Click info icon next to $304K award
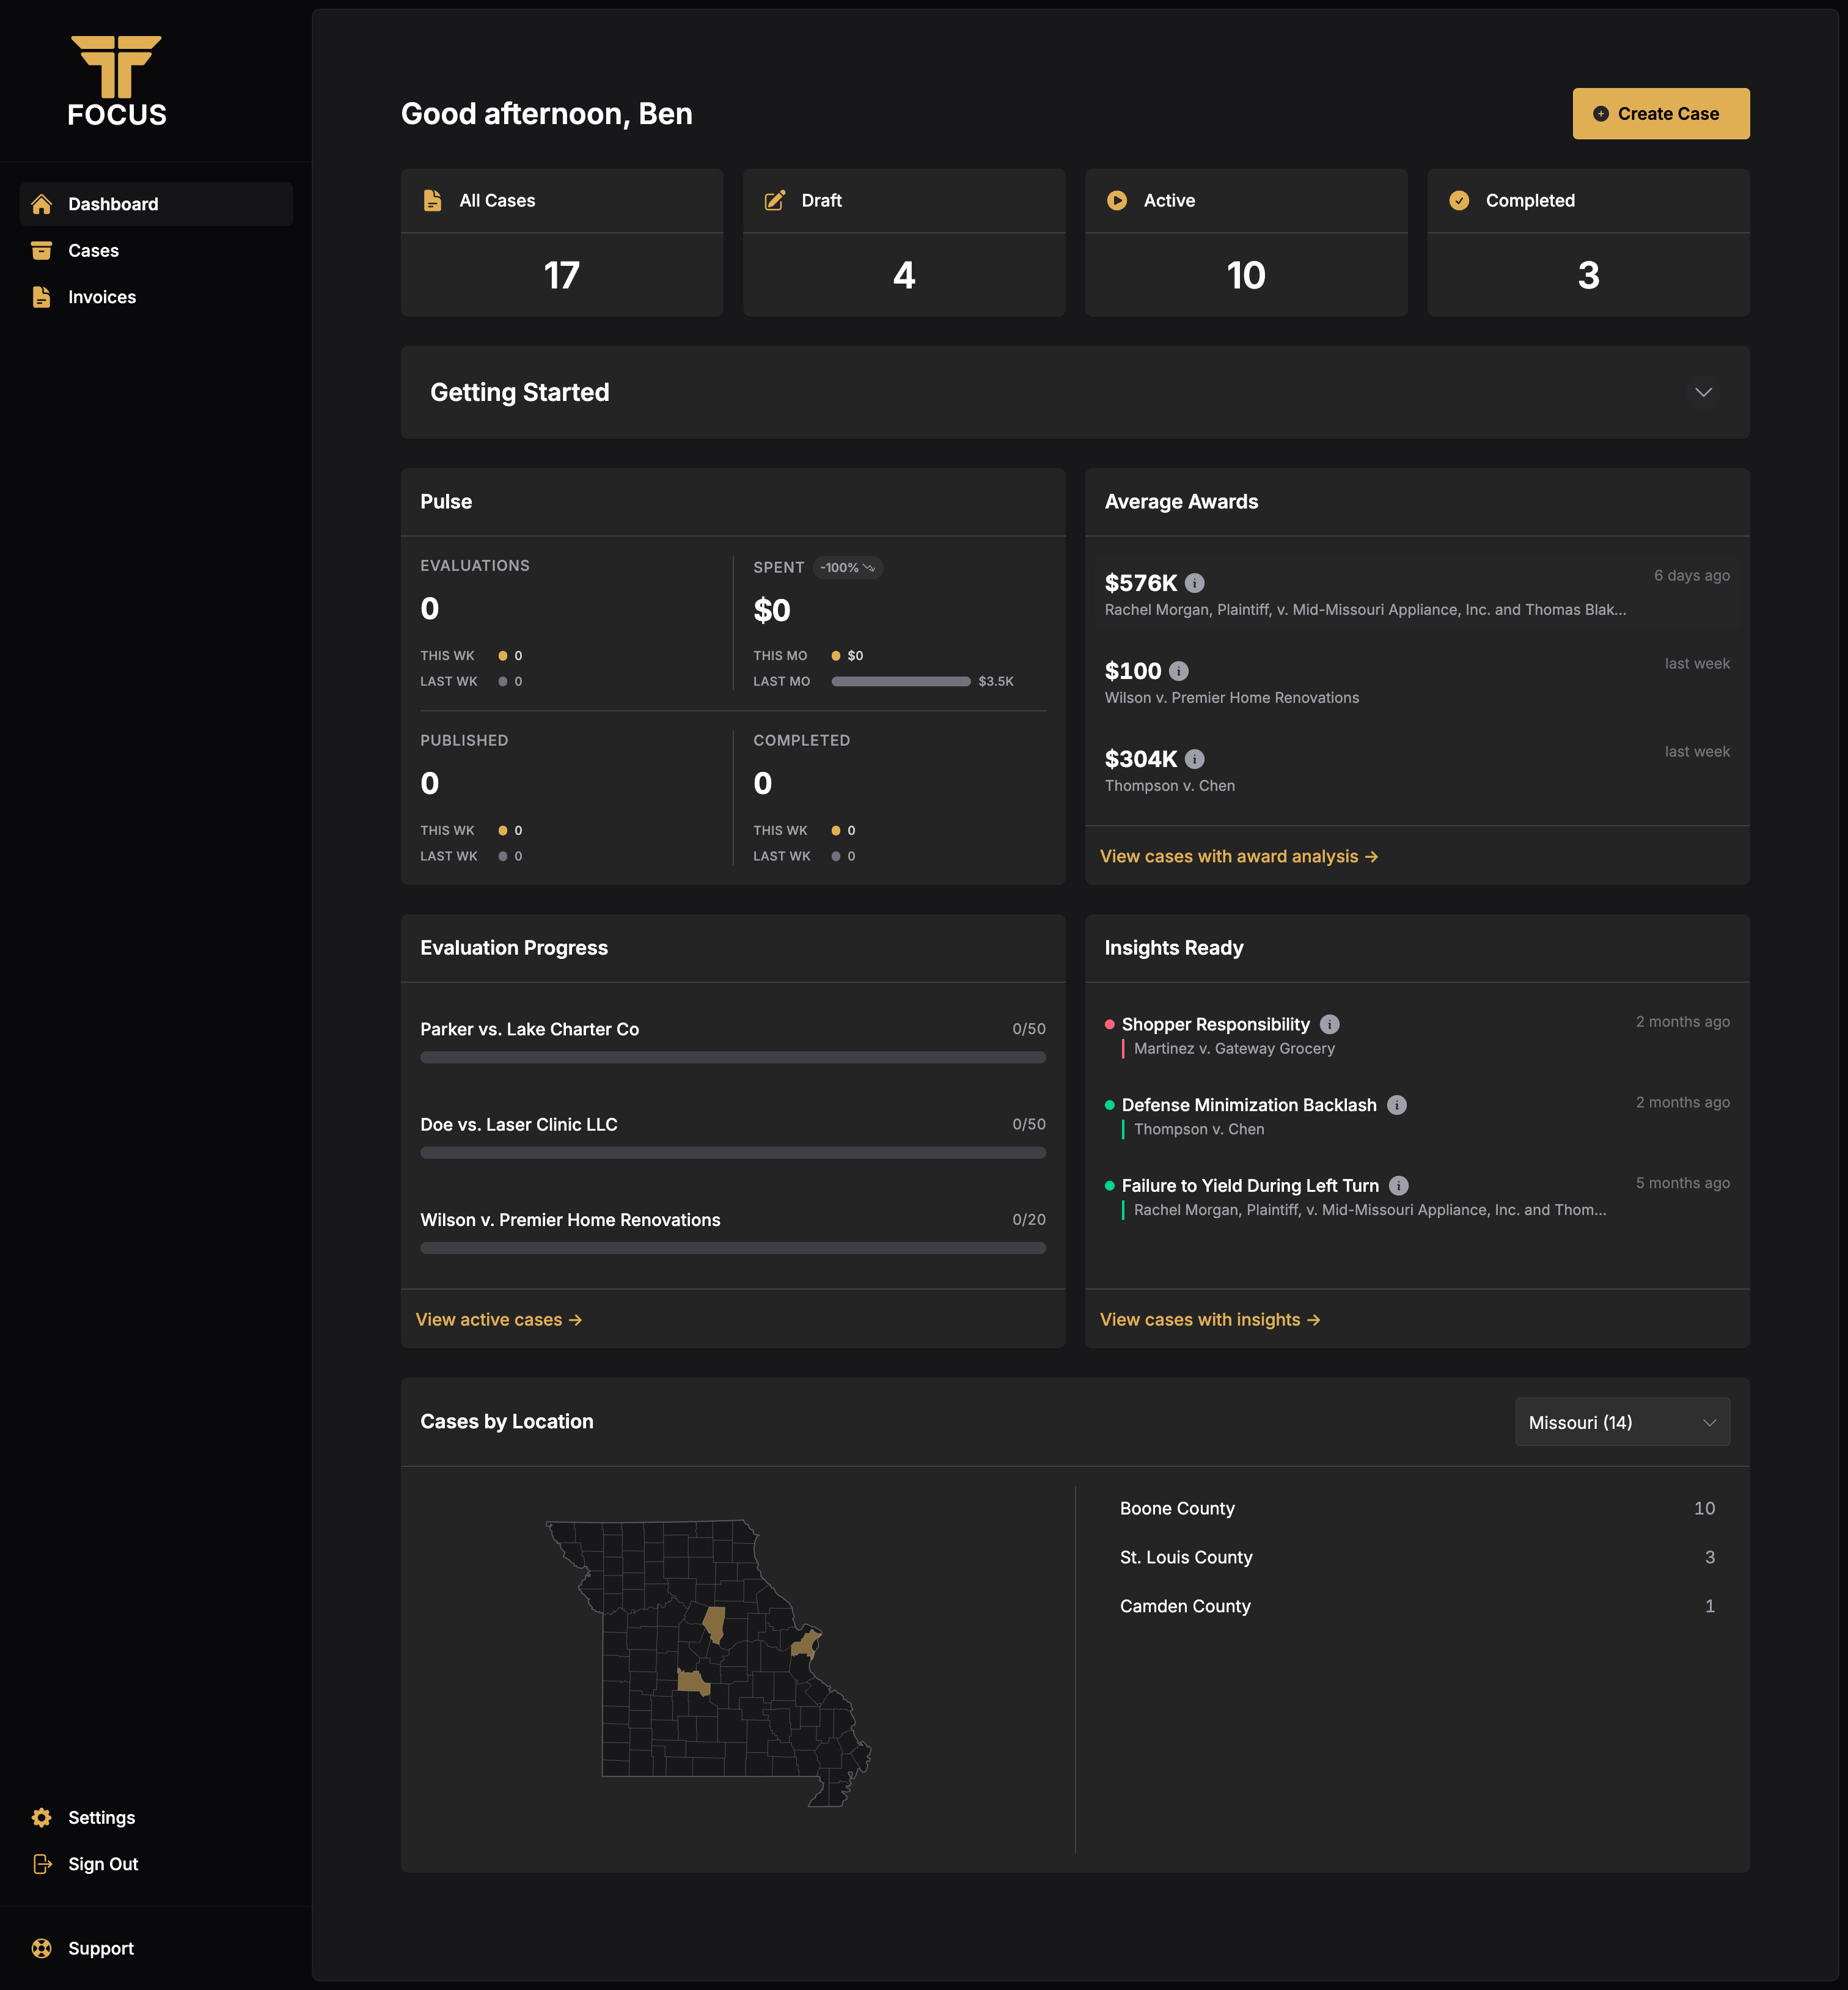 tap(1194, 759)
